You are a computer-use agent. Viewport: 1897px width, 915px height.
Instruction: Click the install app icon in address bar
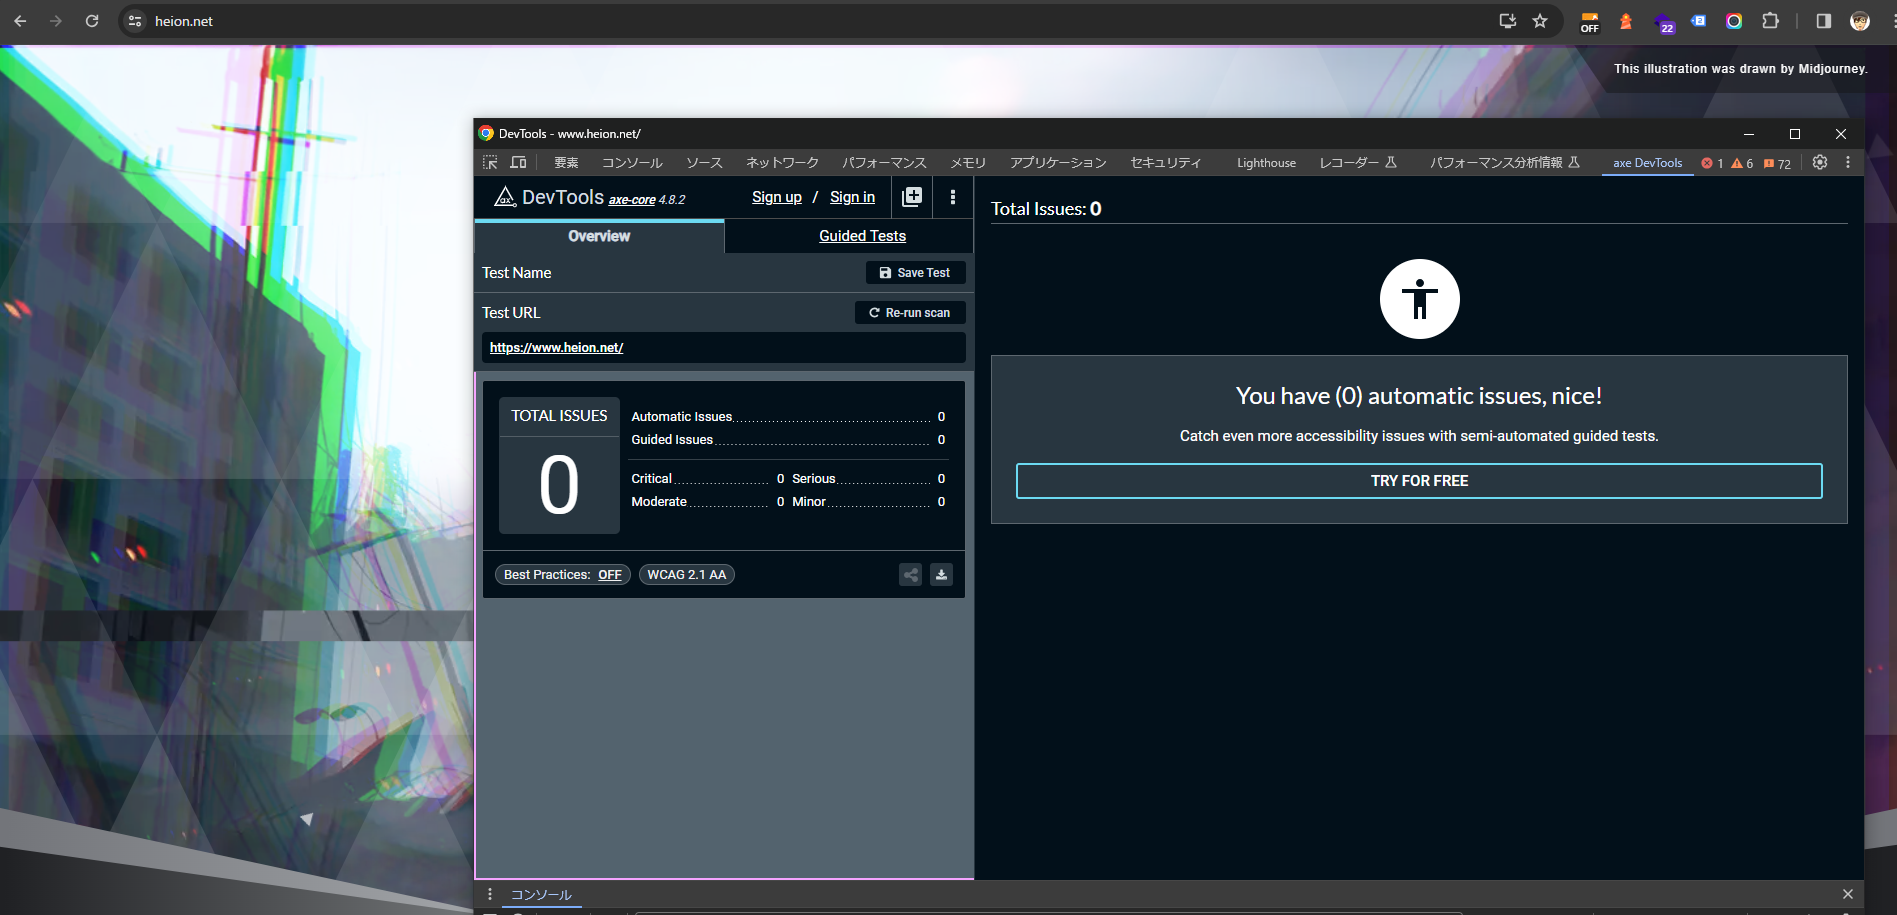pos(1508,21)
